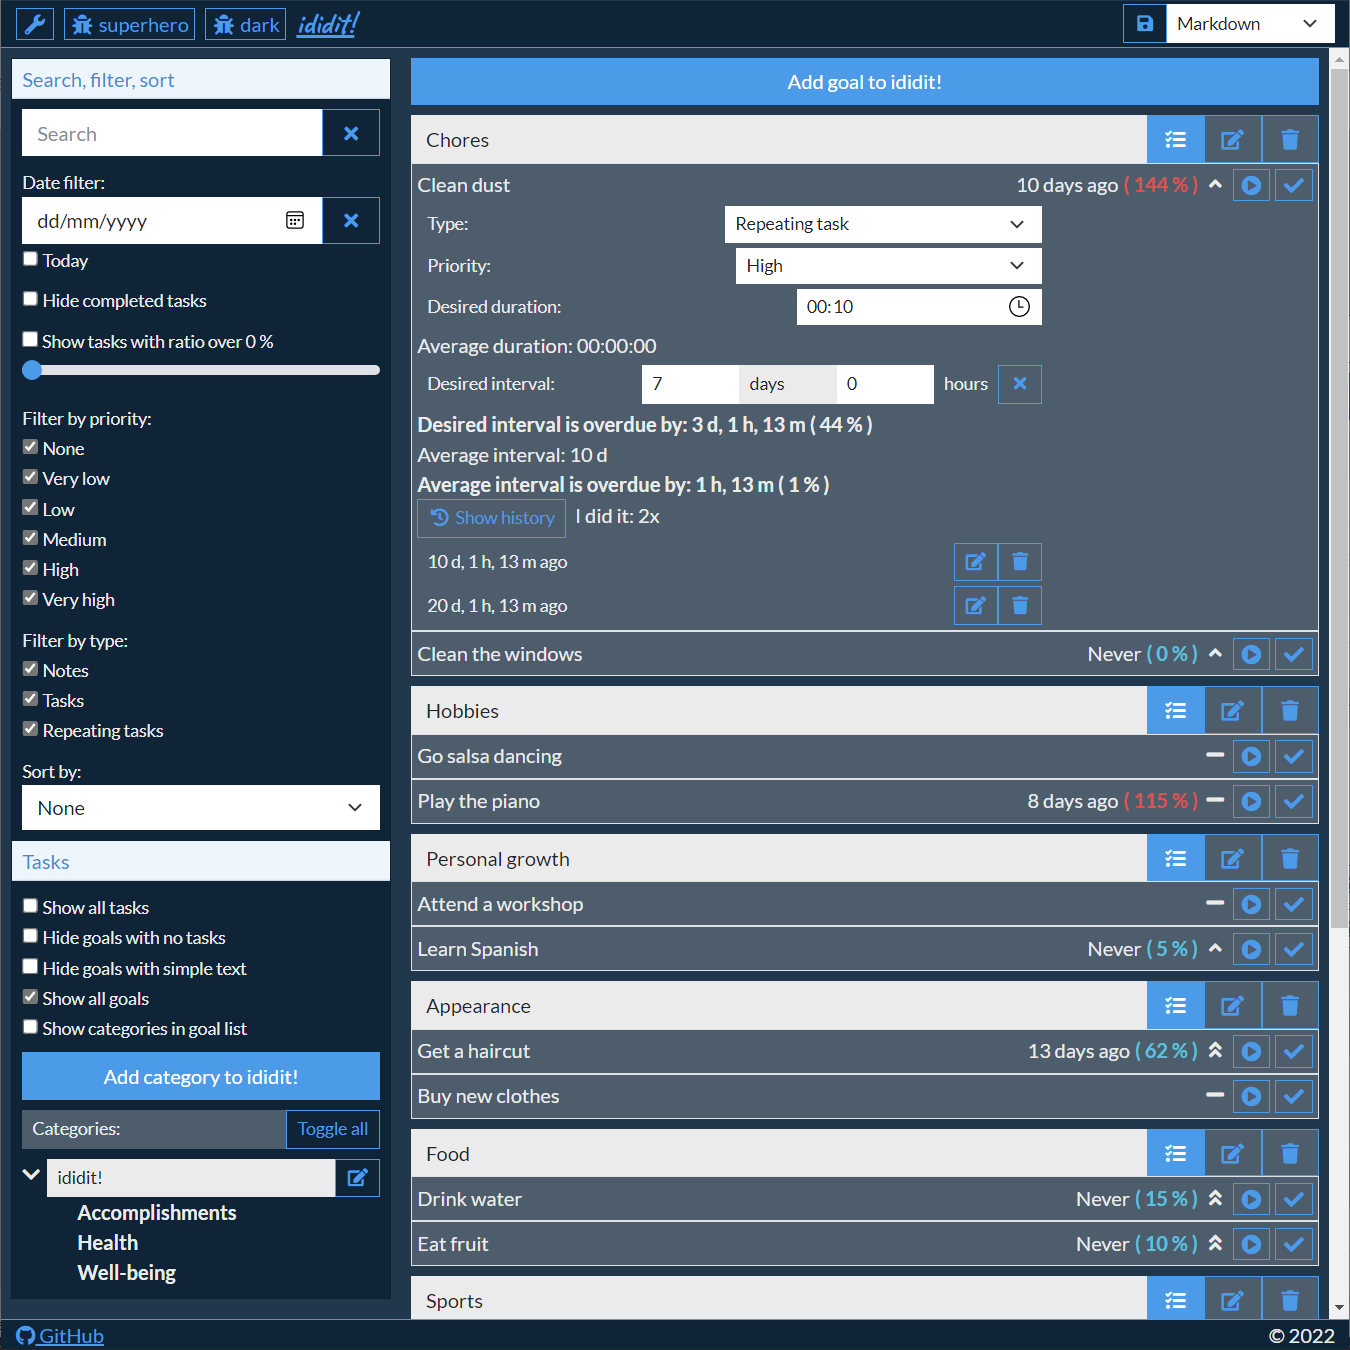
Task: Start timer for Clean the windows
Action: coord(1251,654)
